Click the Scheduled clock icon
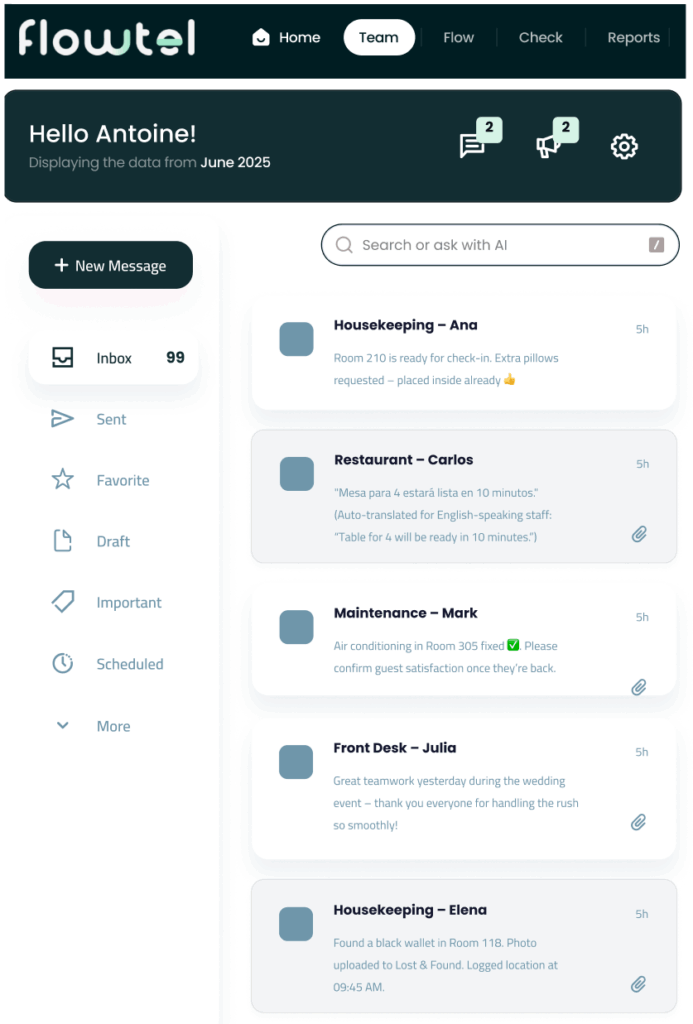This screenshot has width=693, height=1024. 63,664
